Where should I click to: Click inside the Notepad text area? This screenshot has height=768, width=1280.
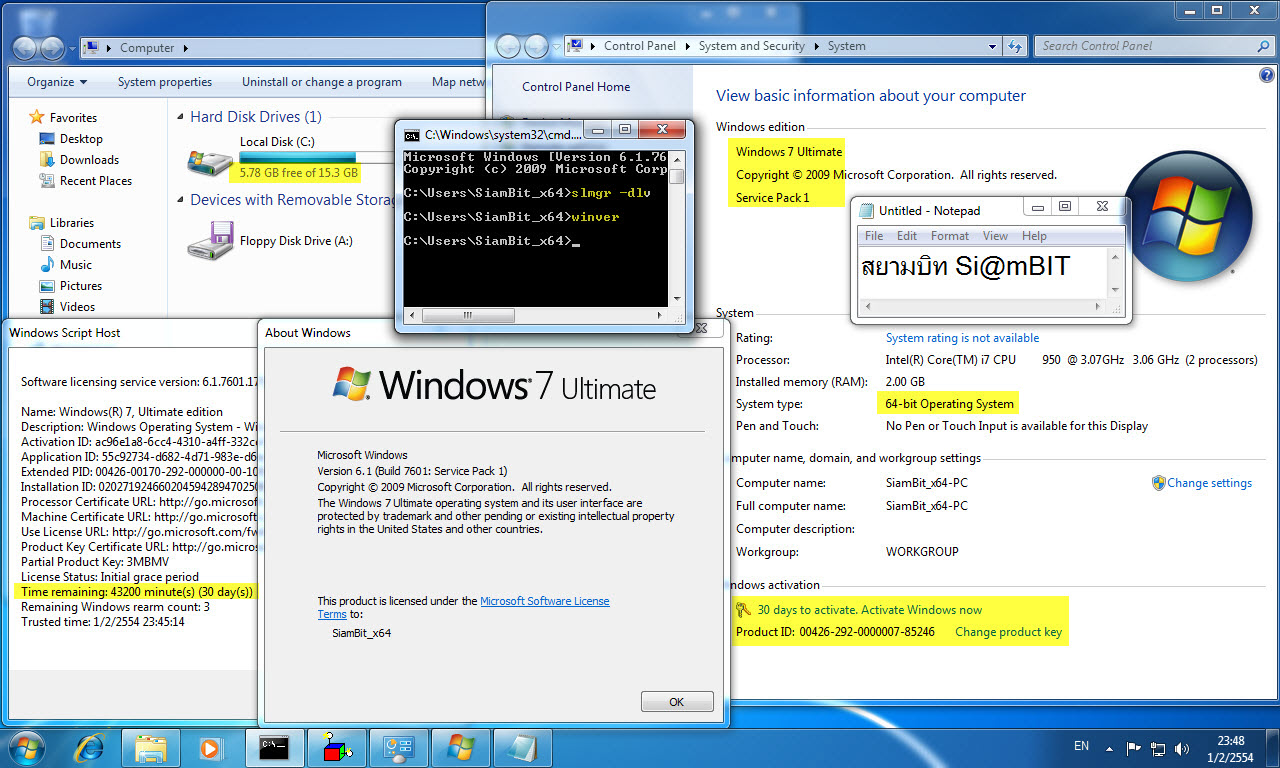point(983,272)
